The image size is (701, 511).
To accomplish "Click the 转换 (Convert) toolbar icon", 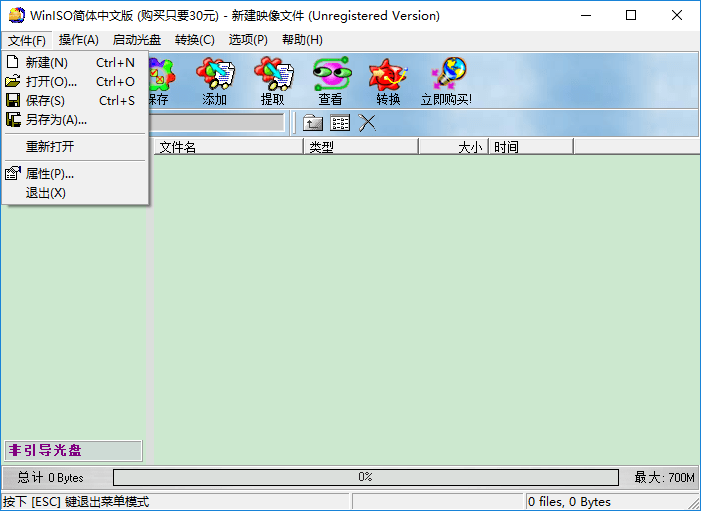I will [x=389, y=80].
